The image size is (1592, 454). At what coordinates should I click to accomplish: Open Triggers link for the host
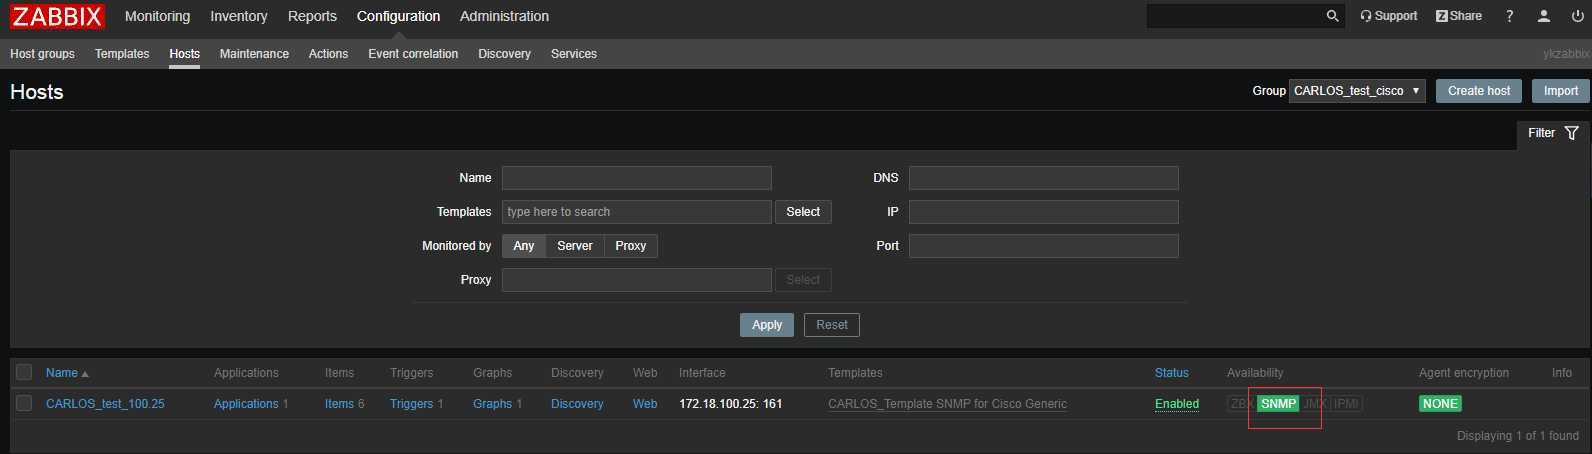(x=411, y=404)
